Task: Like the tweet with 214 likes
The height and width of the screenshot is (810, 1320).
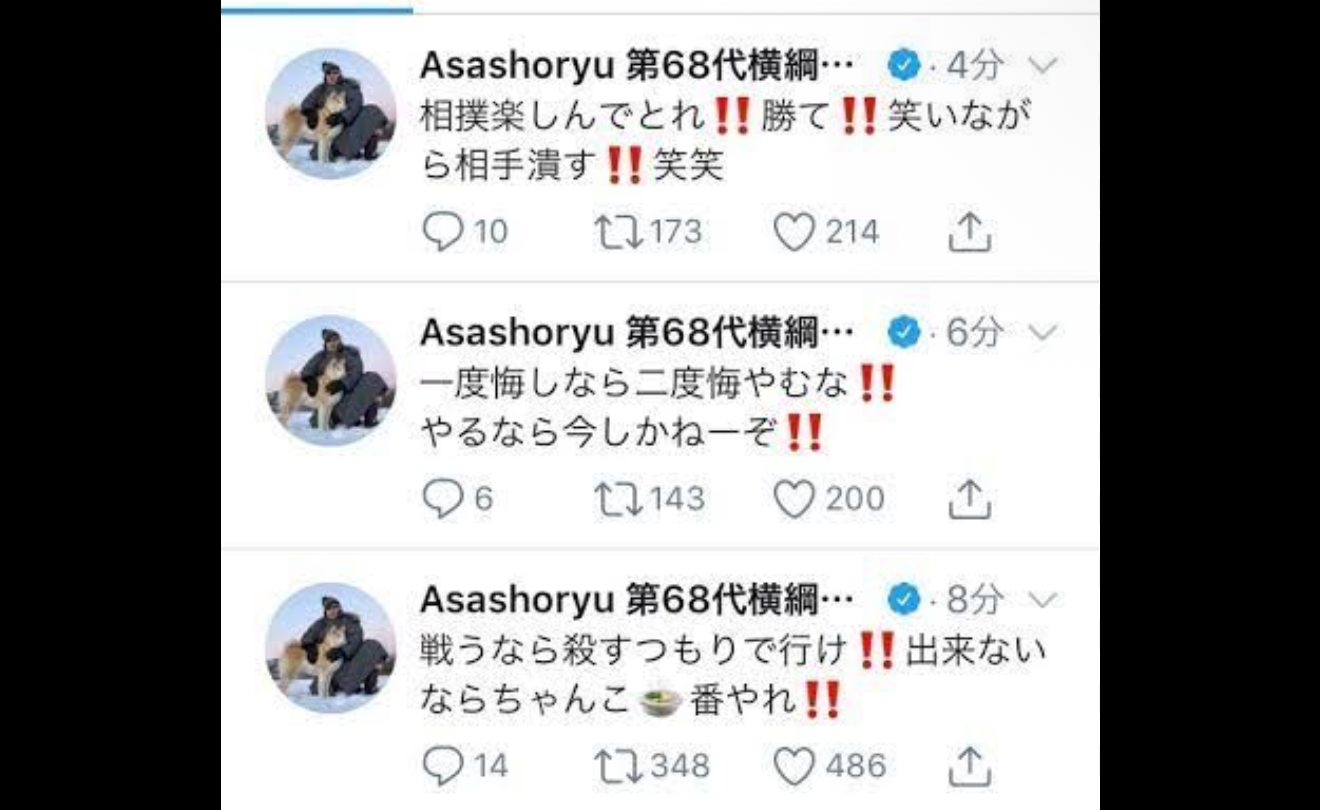Action: 795,232
